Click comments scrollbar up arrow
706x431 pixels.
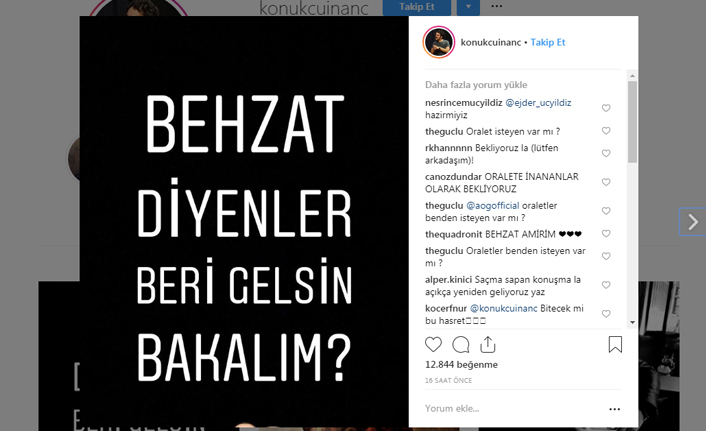click(633, 76)
